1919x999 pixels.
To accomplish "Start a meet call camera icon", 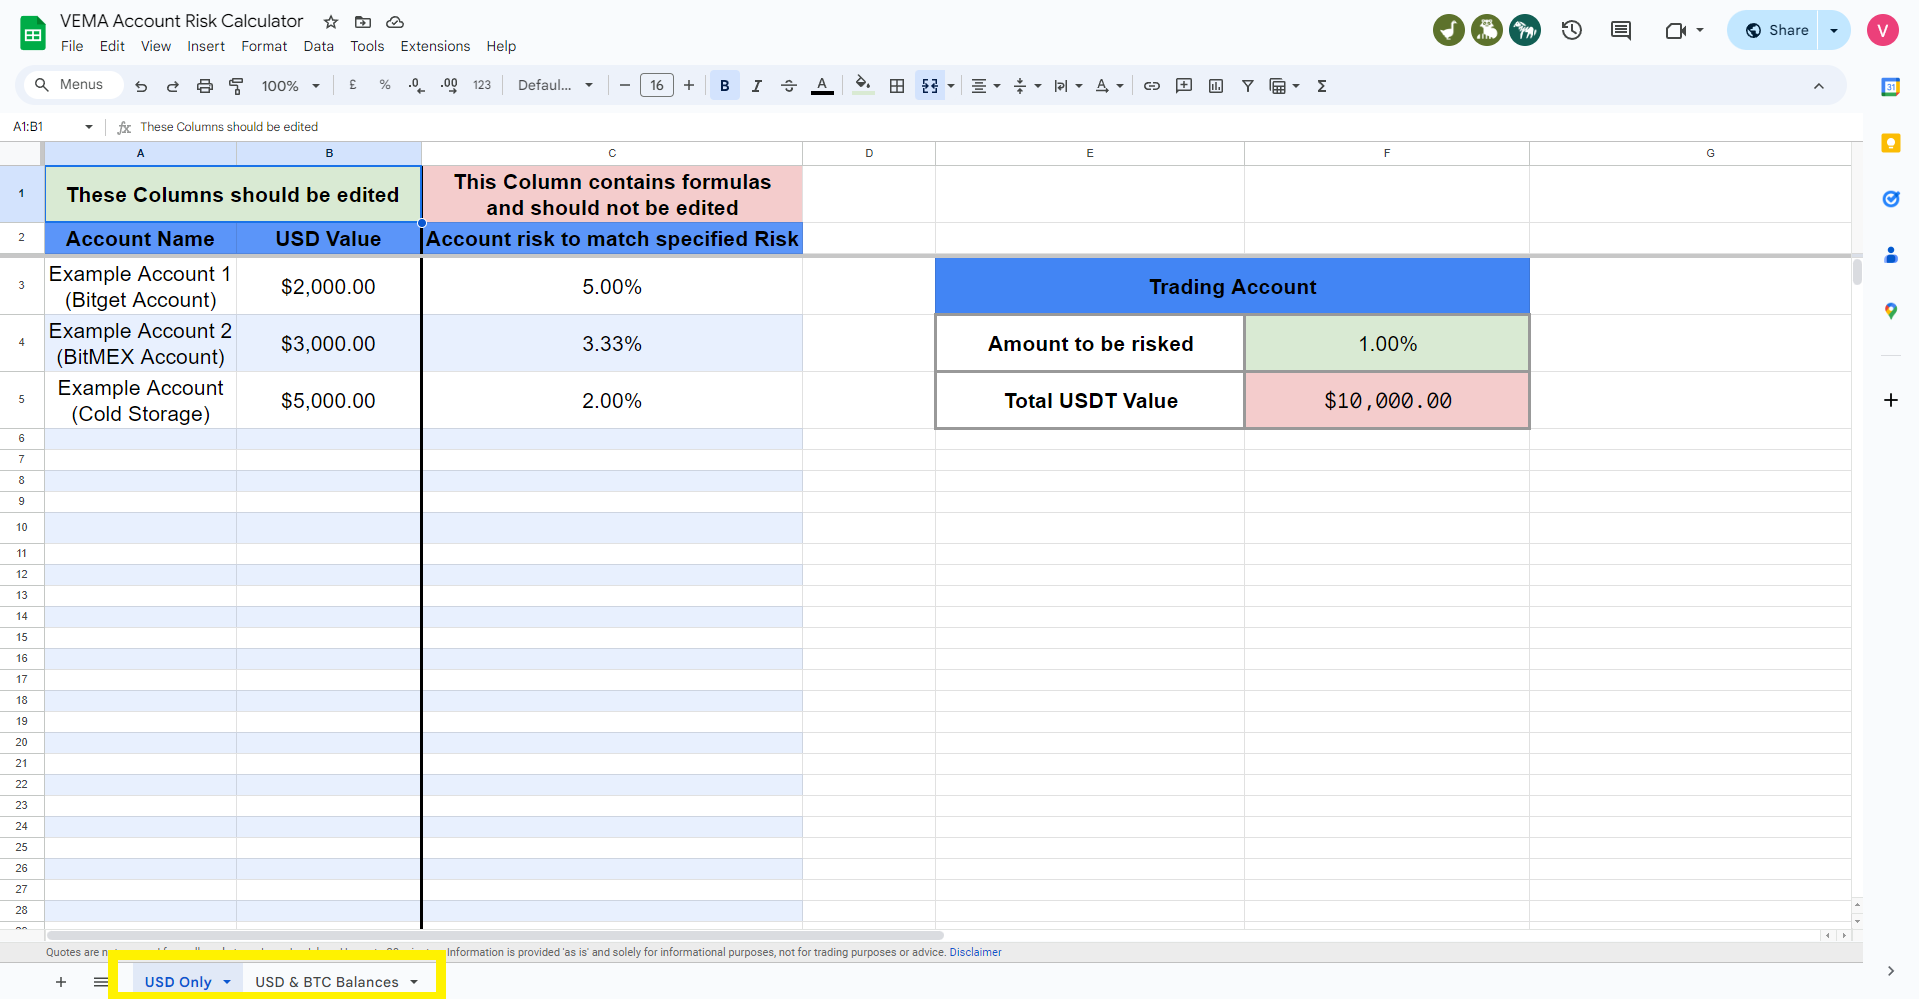I will click(1677, 30).
